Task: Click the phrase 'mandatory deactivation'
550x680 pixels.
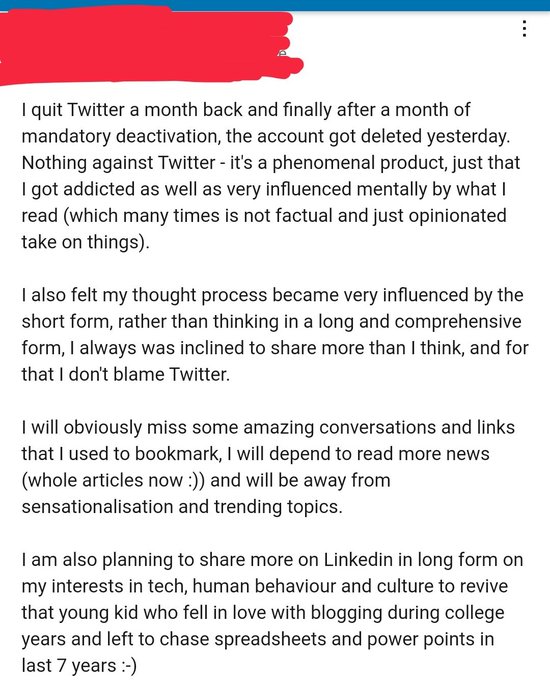Action: point(117,136)
